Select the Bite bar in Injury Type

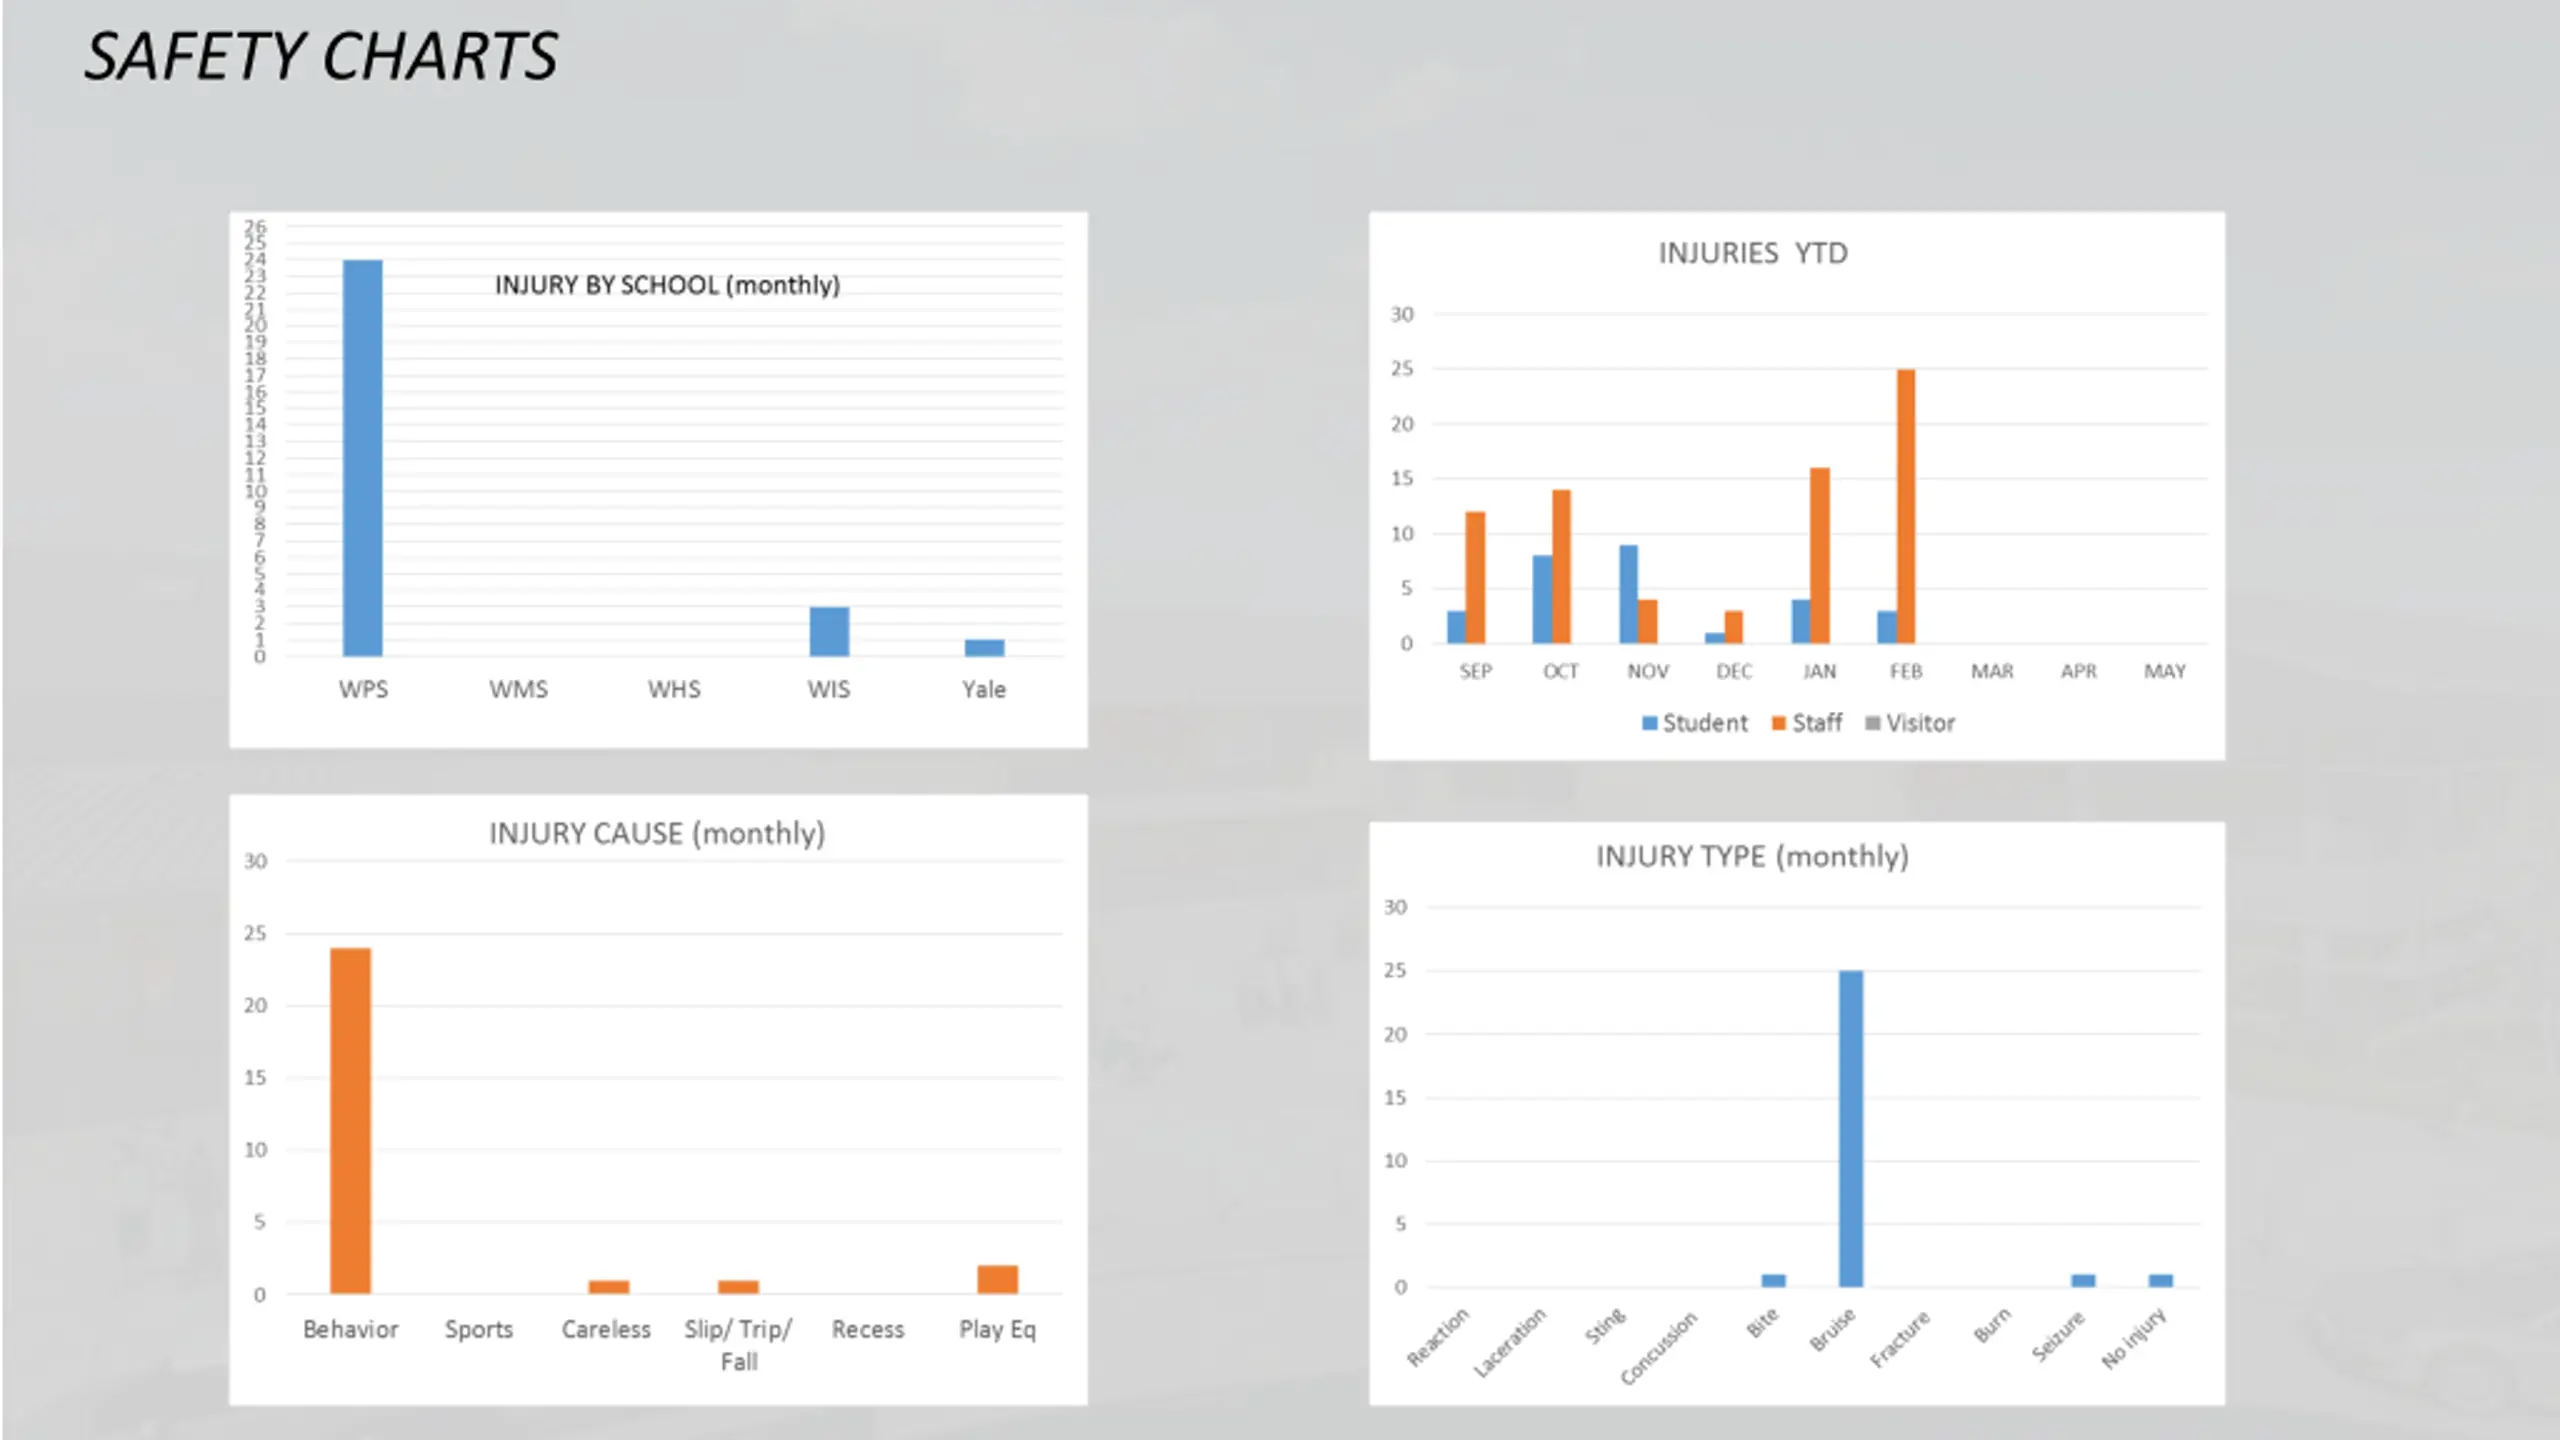tap(1773, 1281)
